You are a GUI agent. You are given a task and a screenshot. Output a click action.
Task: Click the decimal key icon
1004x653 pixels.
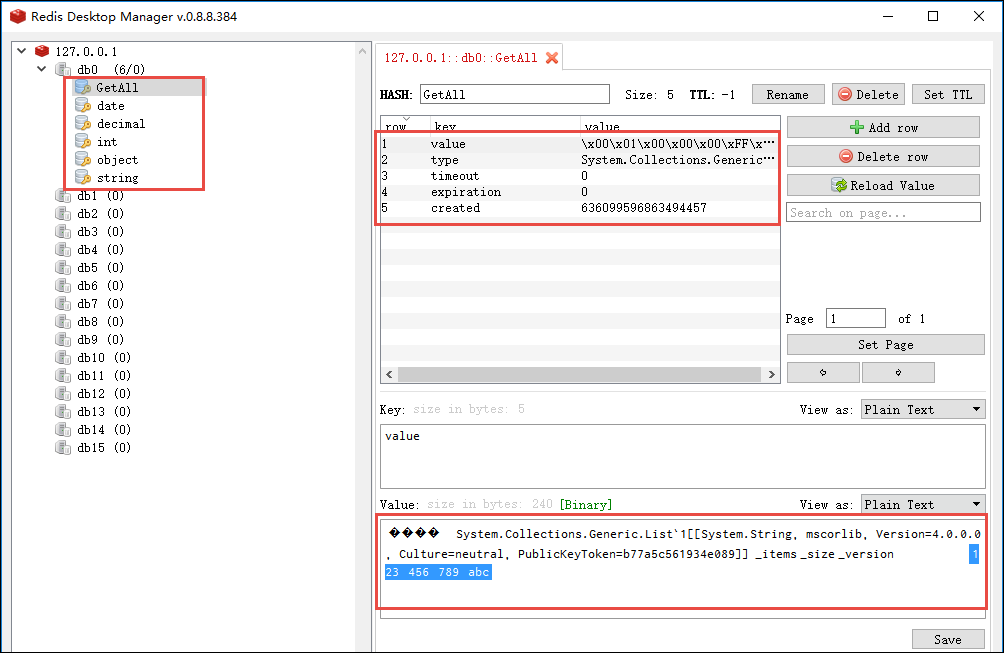pyautogui.click(x=83, y=123)
